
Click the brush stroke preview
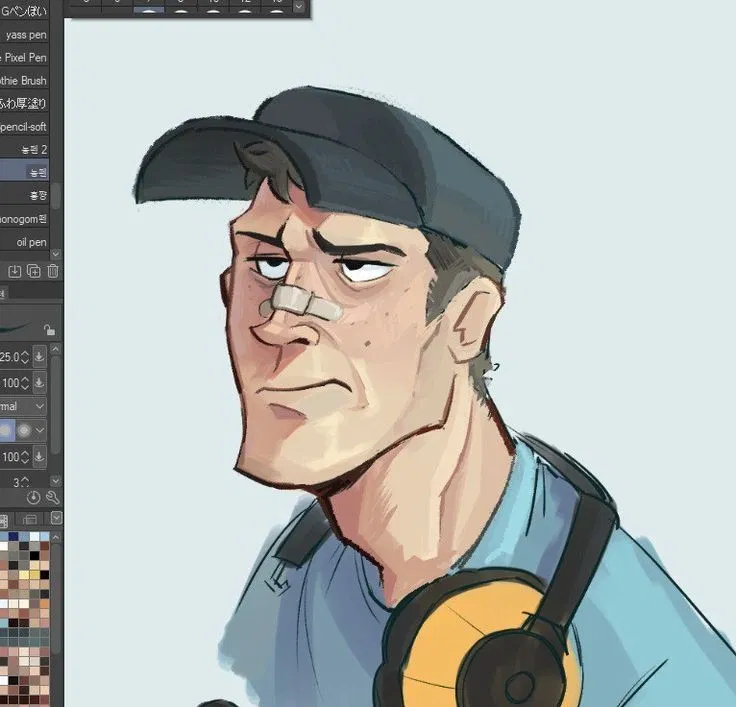[16, 327]
